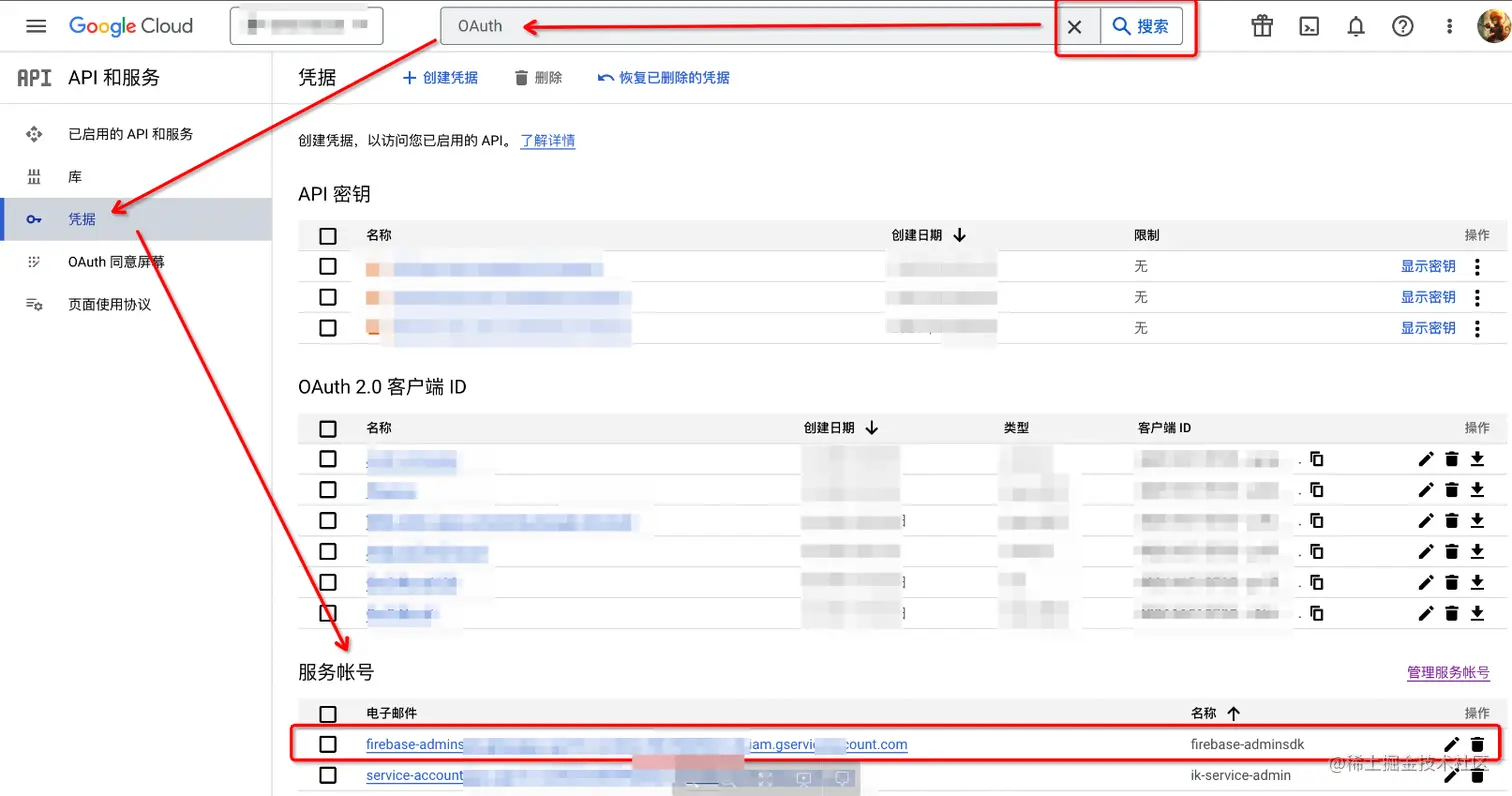Sort OAuth clients by 创建日期 arrow
The image size is (1512, 796).
click(x=871, y=427)
